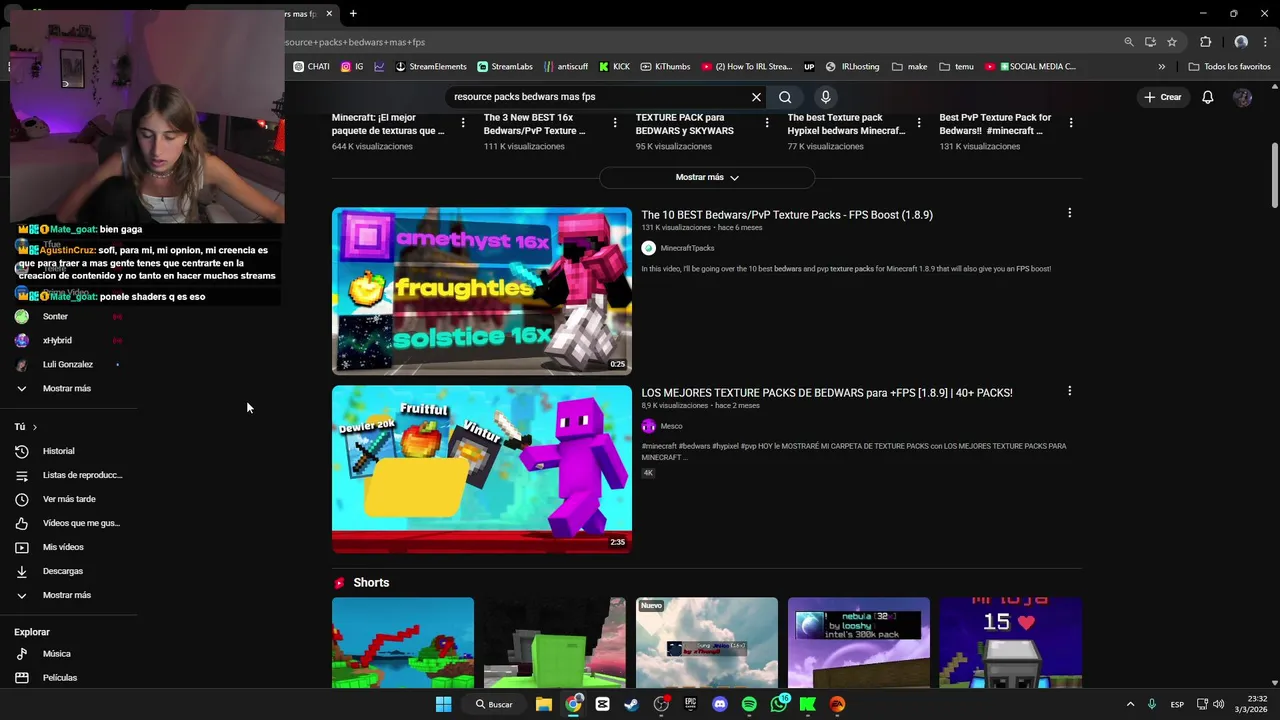The height and width of the screenshot is (720, 1280).
Task: Open the KiThumbs bookmark
Action: 665,67
